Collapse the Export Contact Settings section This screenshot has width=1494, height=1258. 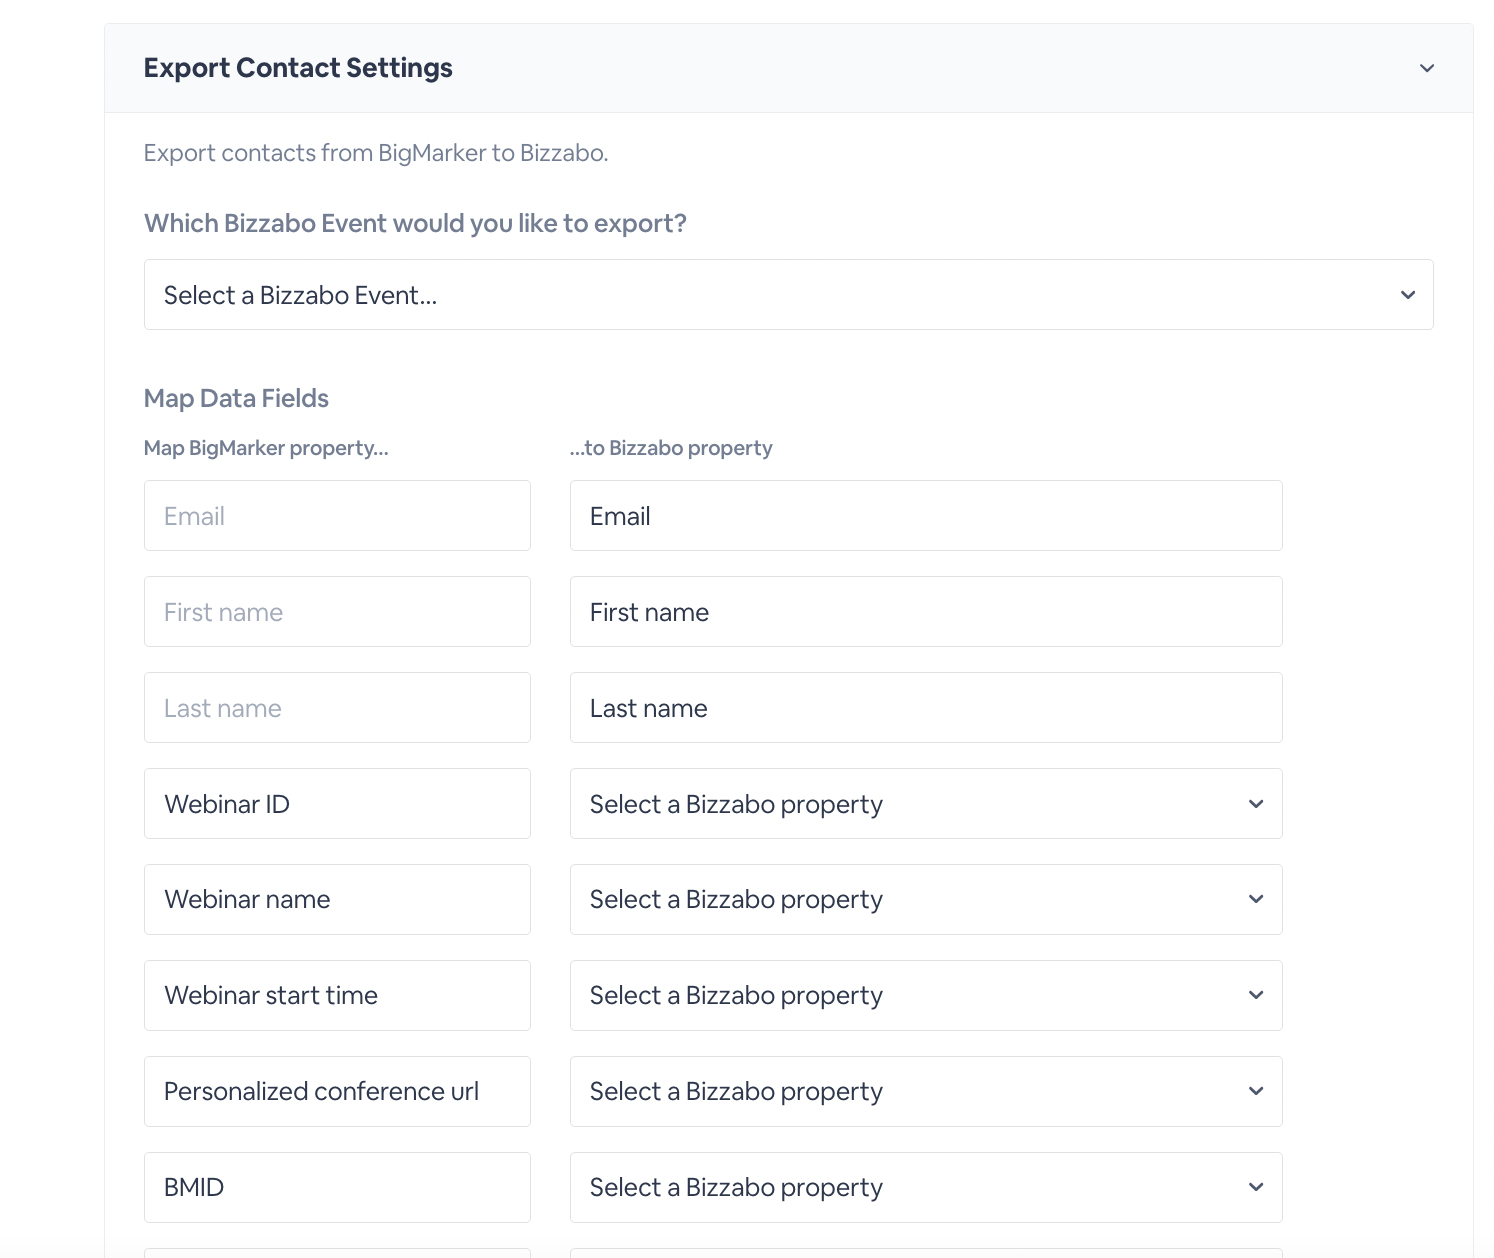1427,68
